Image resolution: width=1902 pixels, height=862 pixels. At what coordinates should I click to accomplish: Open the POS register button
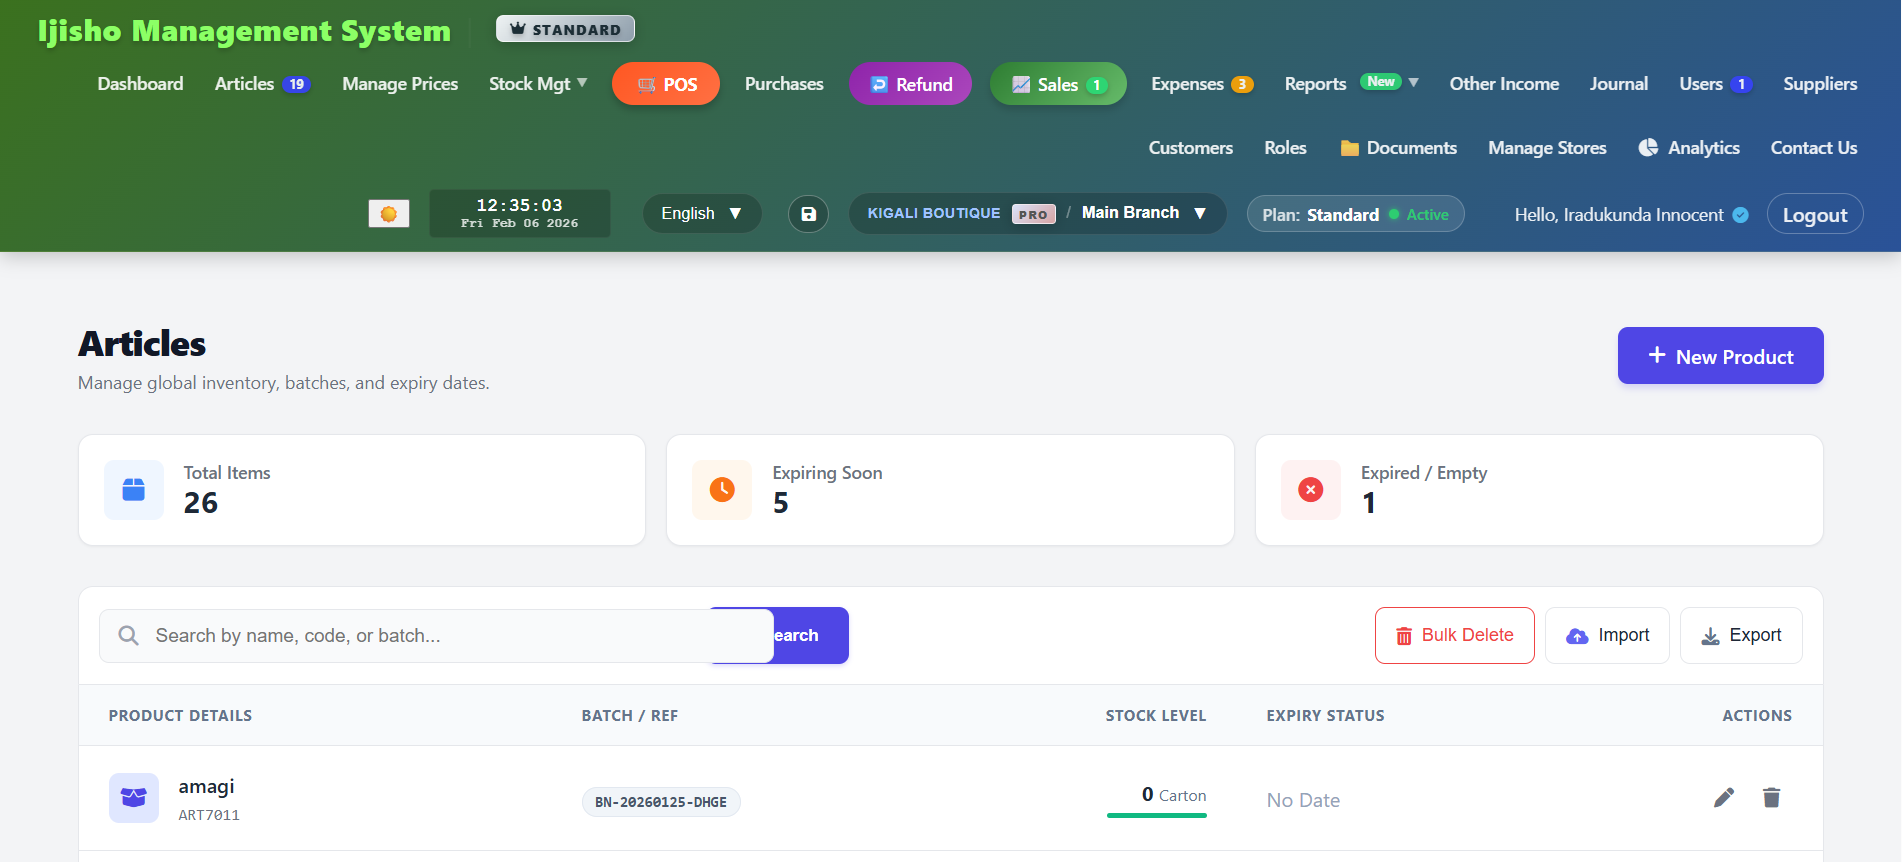coord(666,84)
